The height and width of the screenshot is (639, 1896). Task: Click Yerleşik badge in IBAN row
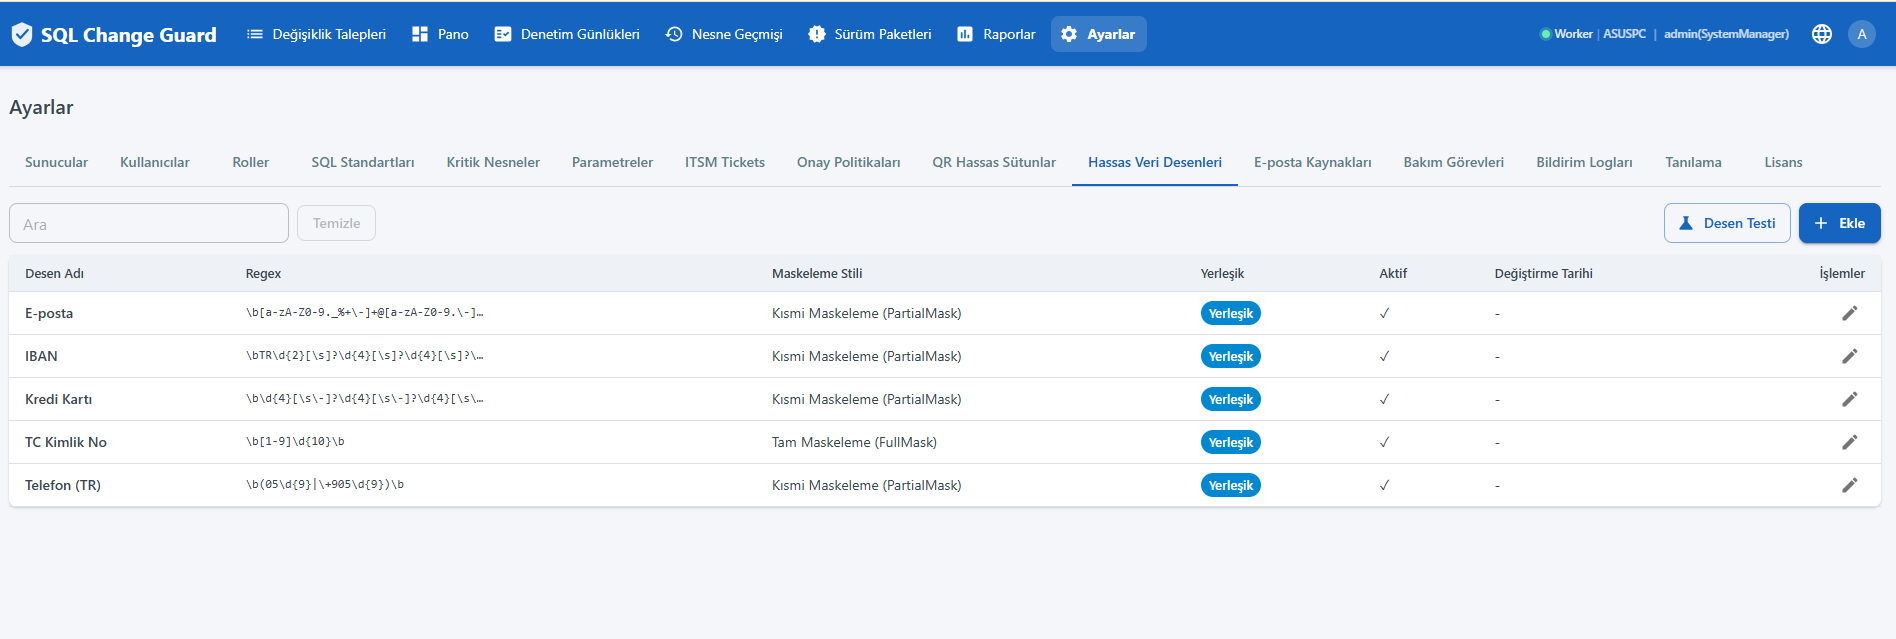pos(1230,356)
